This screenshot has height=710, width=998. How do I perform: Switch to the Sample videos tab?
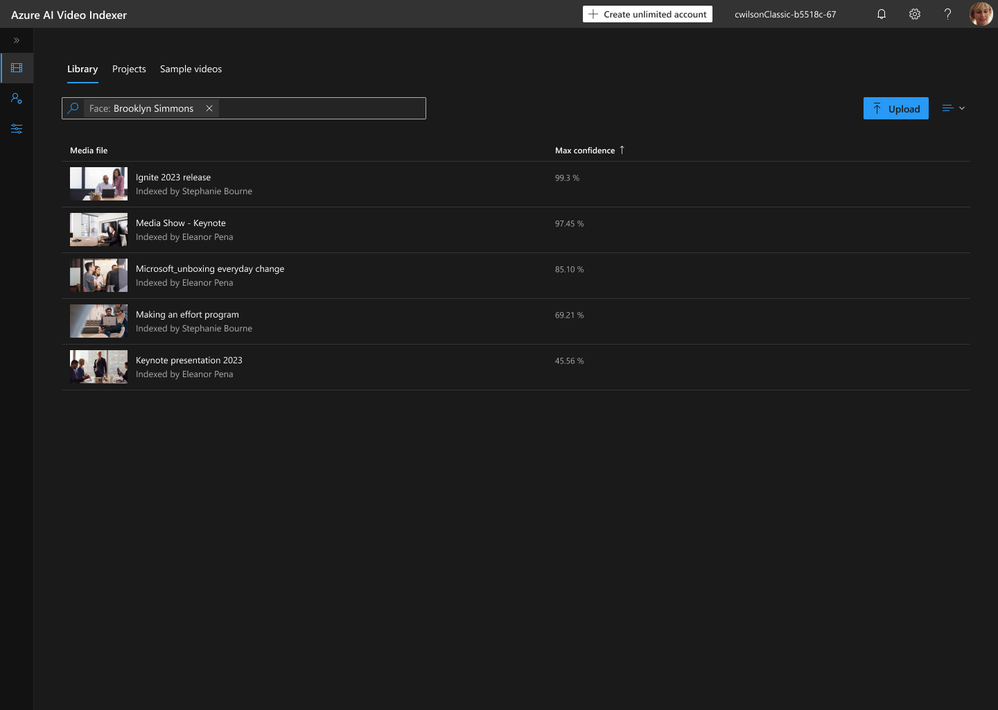pyautogui.click(x=191, y=69)
